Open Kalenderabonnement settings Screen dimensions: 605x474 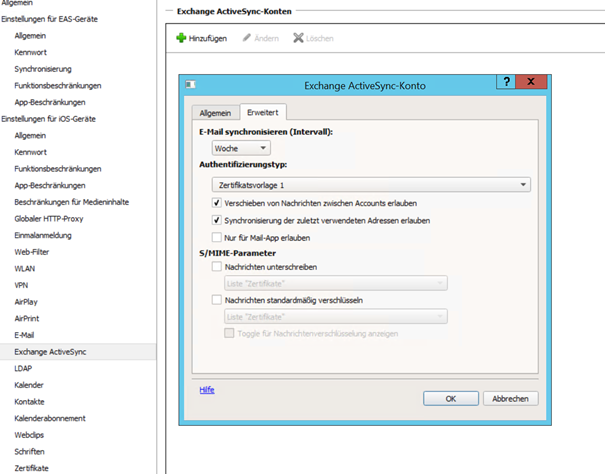[50, 418]
